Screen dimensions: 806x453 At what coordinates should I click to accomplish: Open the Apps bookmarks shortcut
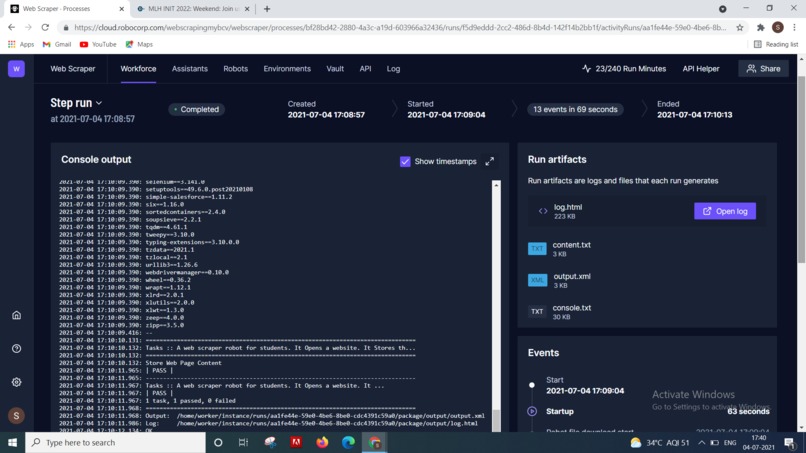21,44
